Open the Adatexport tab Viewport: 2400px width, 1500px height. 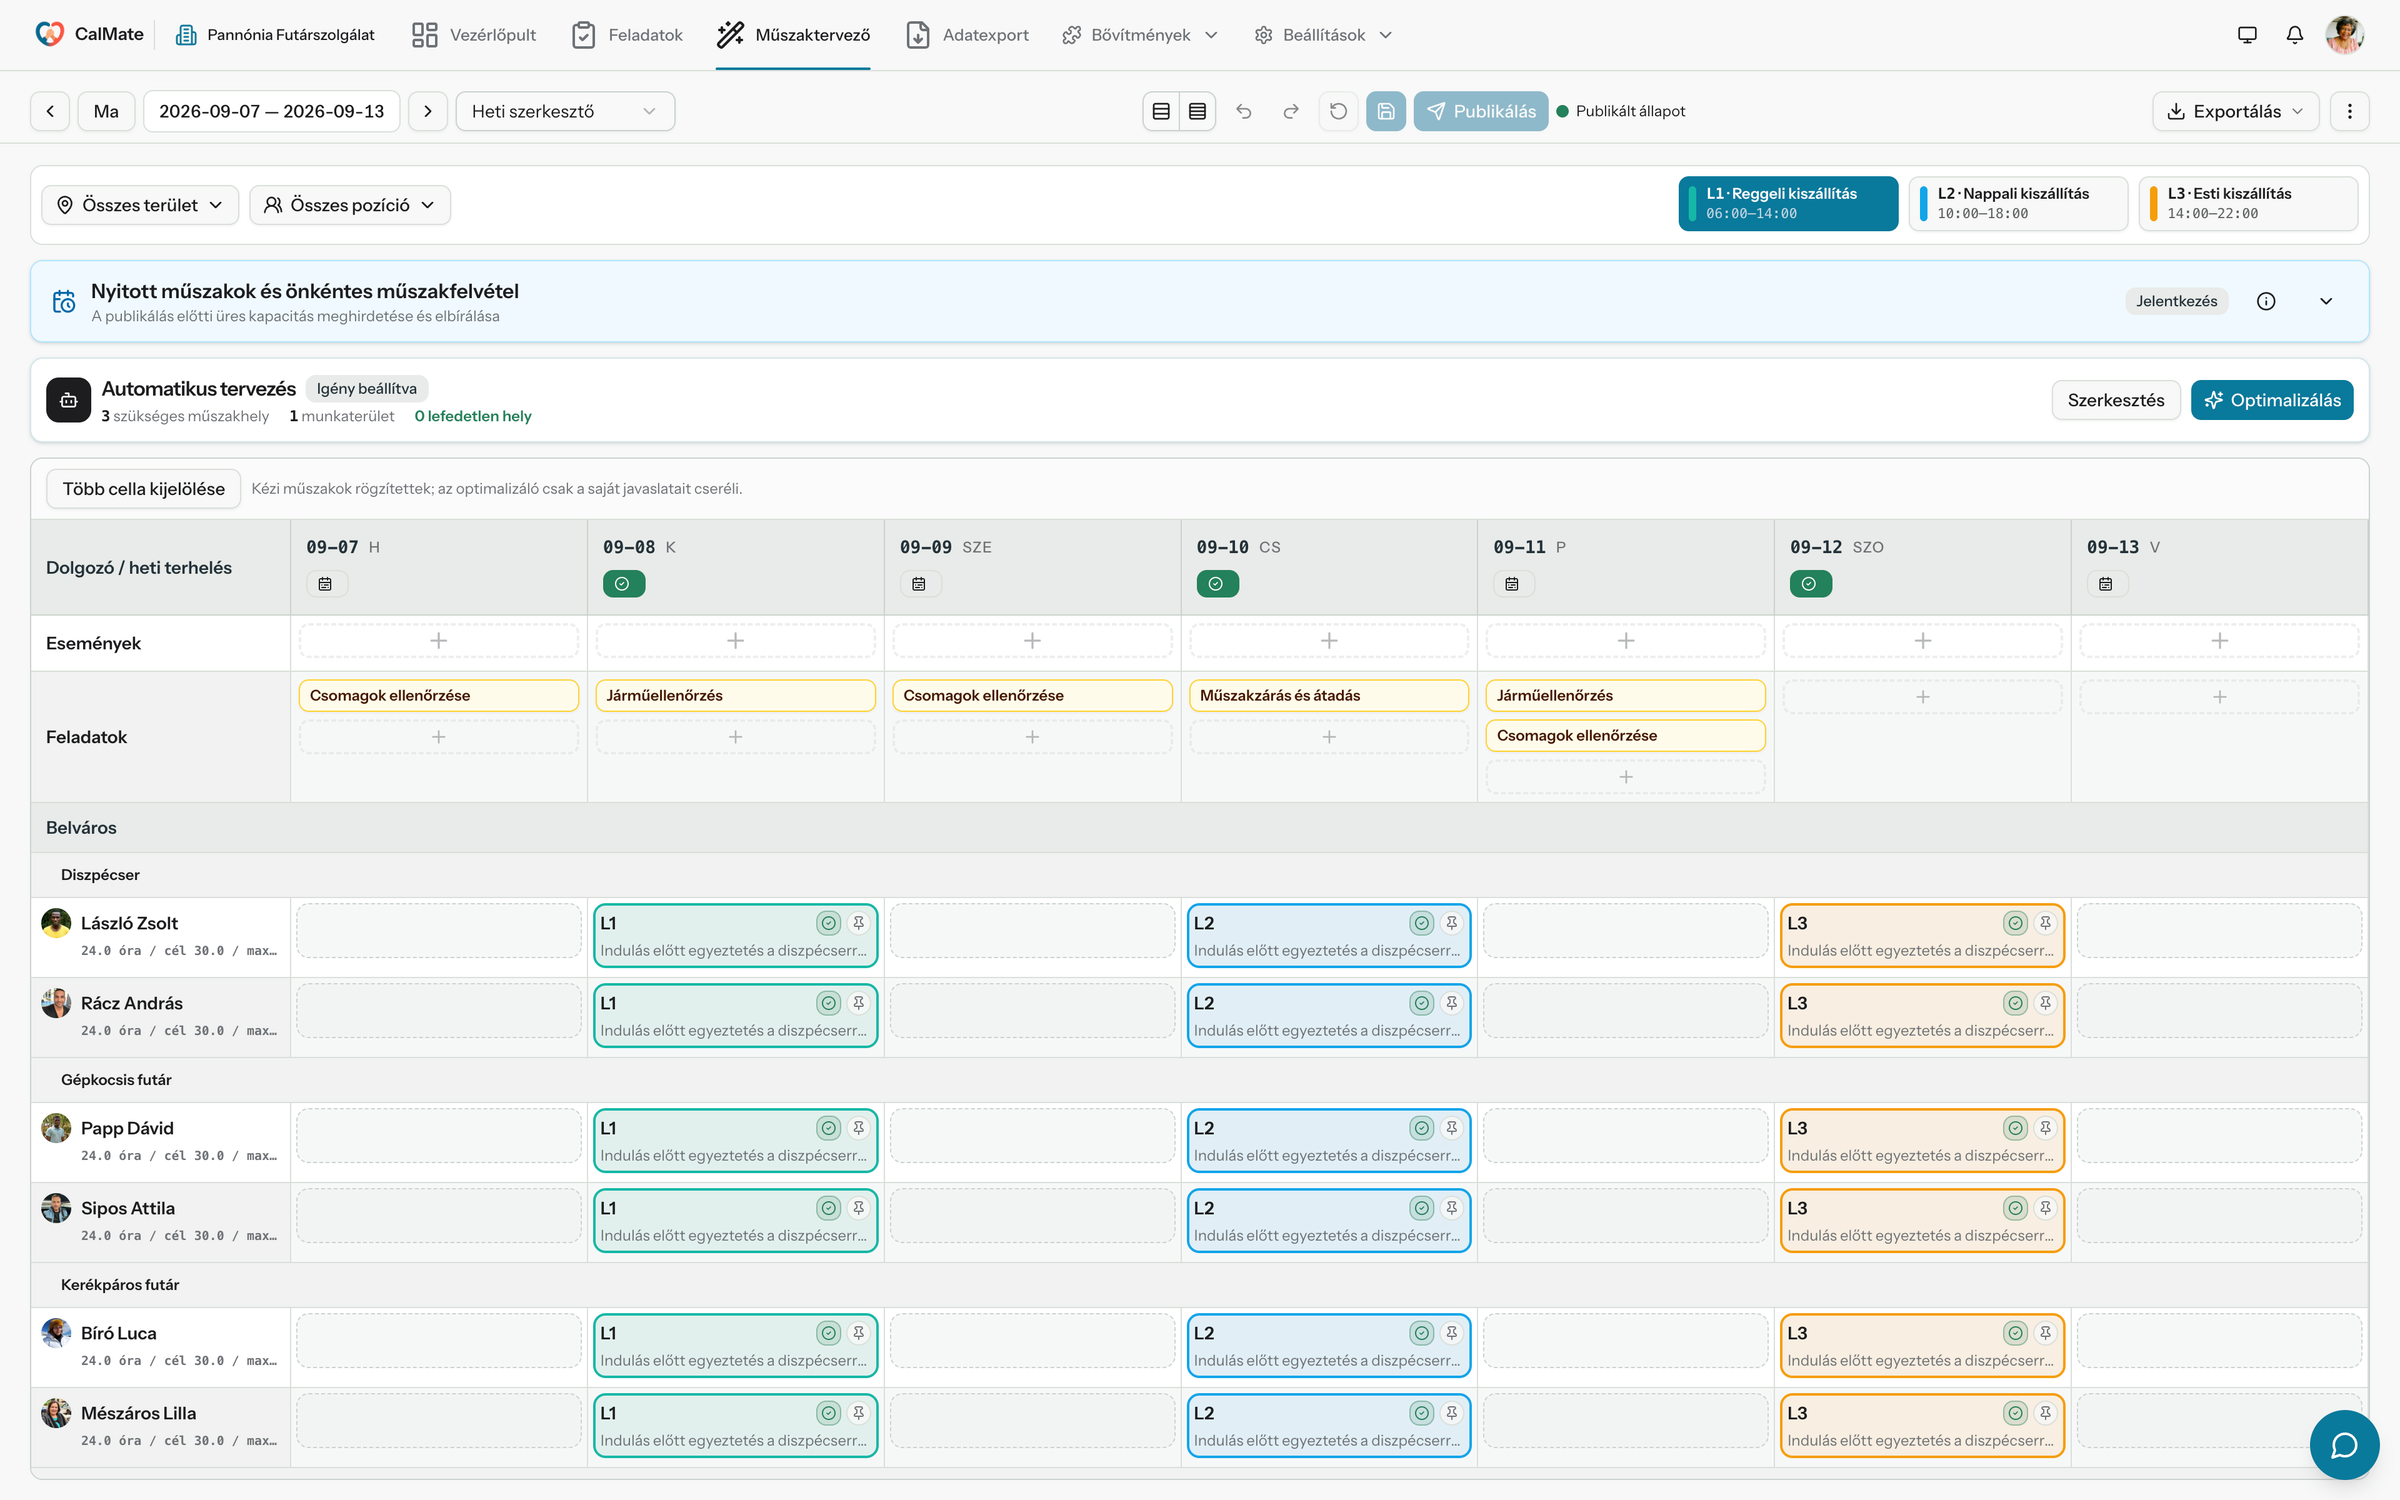click(967, 35)
